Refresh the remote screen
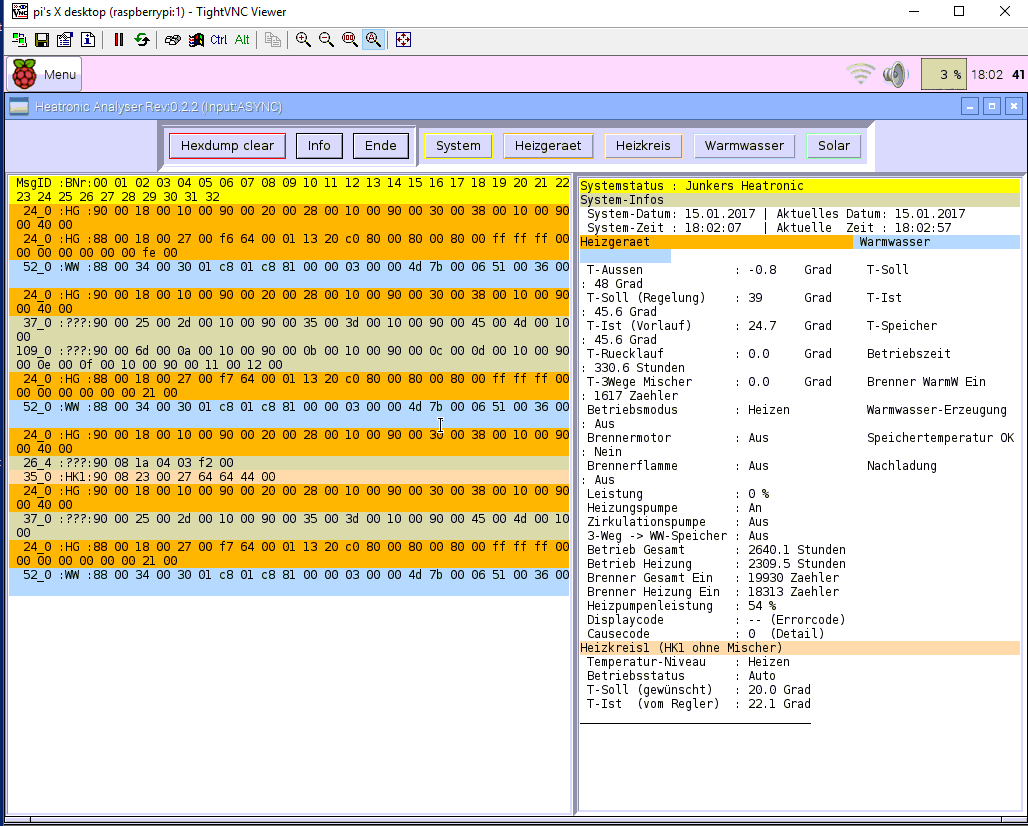The height and width of the screenshot is (826, 1028). click(x=142, y=40)
